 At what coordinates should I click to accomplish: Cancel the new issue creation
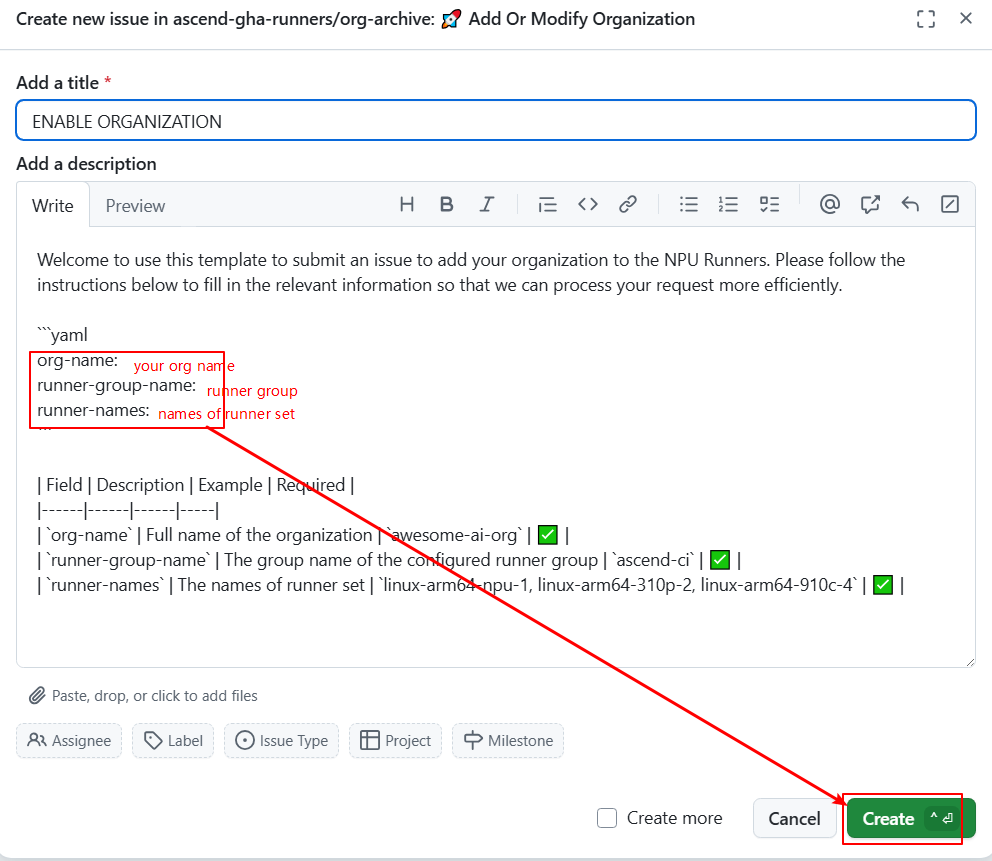795,819
